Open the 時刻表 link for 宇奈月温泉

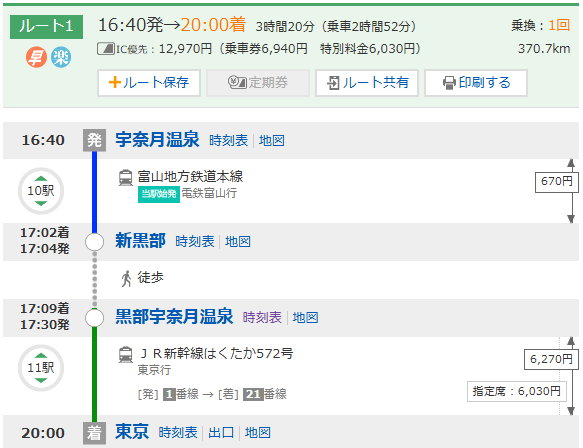(228, 141)
